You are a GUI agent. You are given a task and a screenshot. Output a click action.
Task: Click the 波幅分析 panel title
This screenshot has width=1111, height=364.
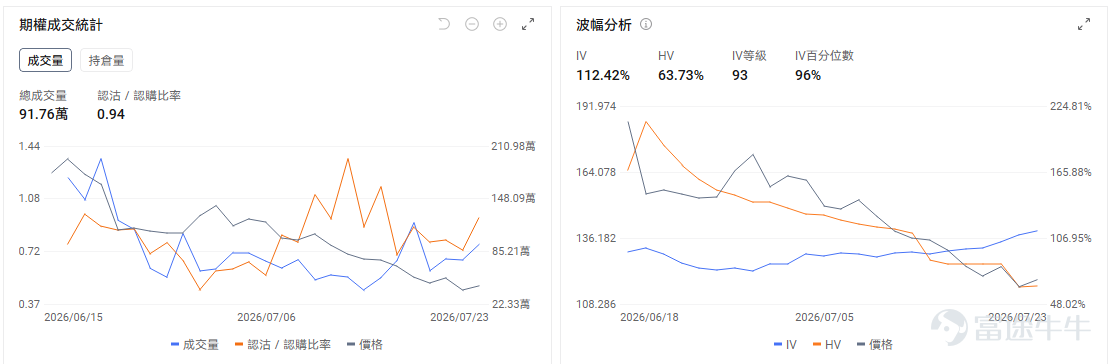[604, 25]
